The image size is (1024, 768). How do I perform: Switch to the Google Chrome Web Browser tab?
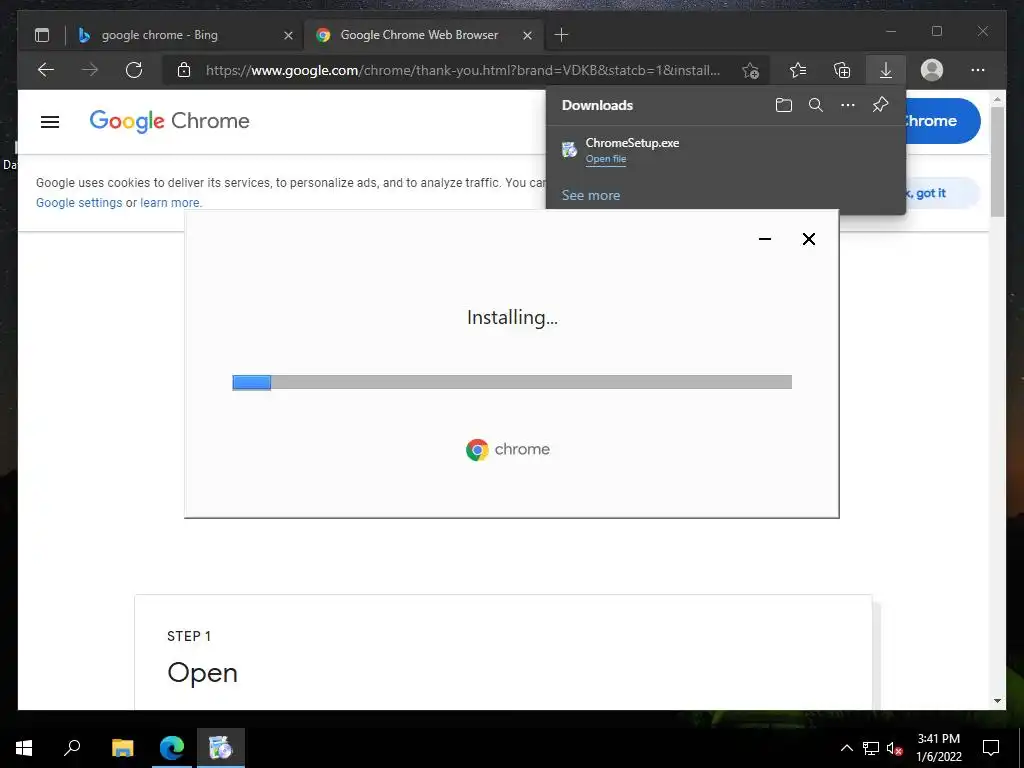coord(424,35)
